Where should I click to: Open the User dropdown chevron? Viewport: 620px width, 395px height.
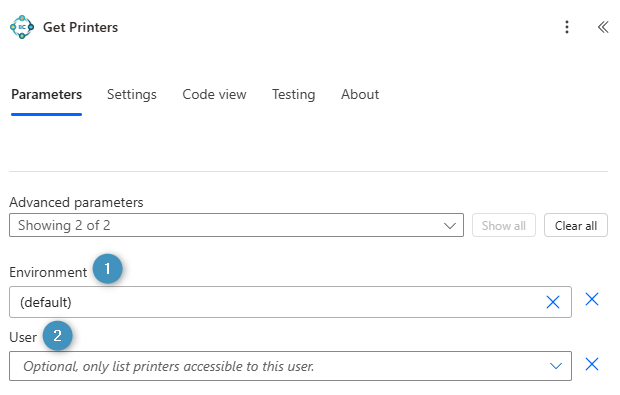[x=556, y=366]
